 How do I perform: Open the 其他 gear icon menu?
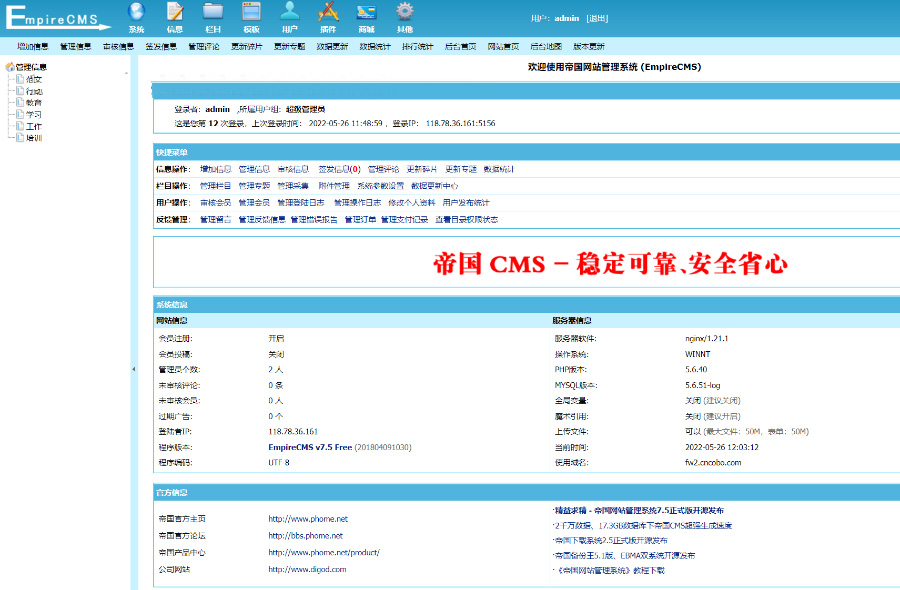[x=405, y=17]
